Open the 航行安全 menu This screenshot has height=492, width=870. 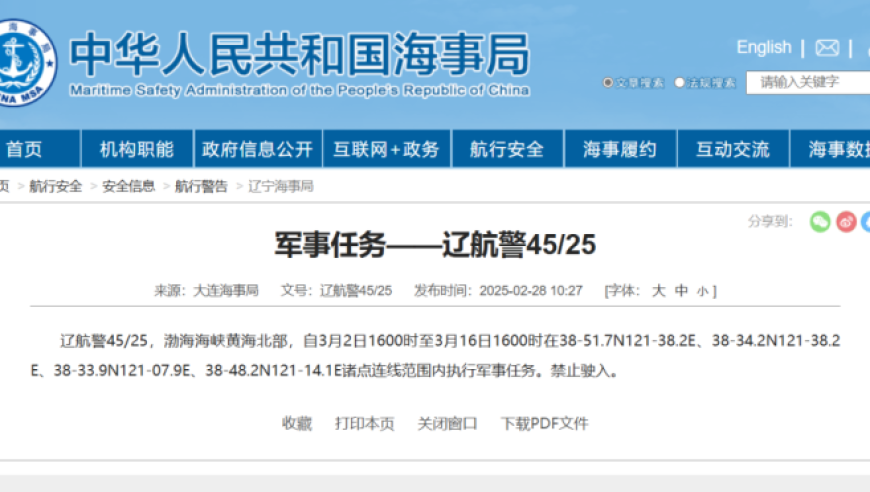(507, 149)
